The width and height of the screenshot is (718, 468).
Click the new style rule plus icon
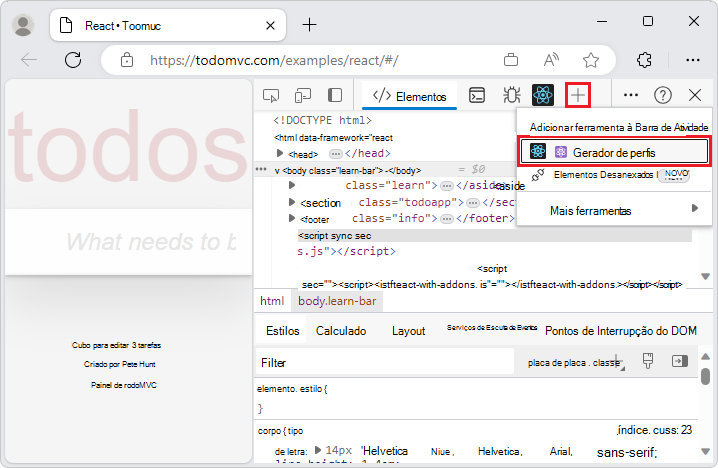(617, 361)
